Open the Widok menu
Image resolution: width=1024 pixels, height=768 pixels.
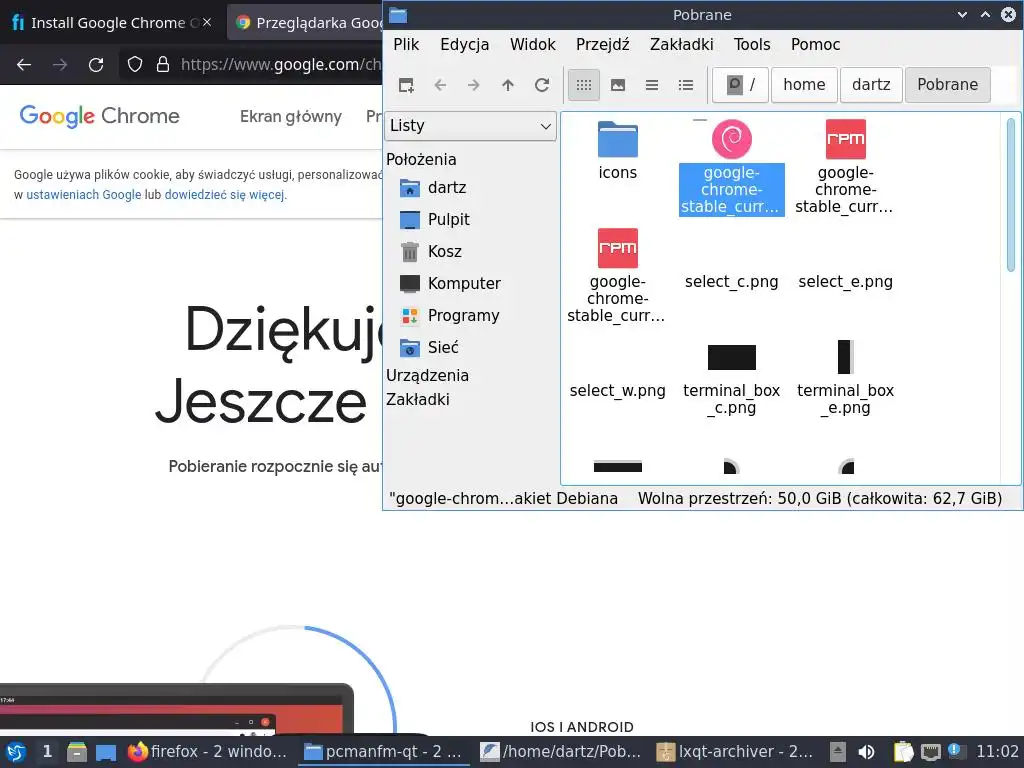pos(532,44)
